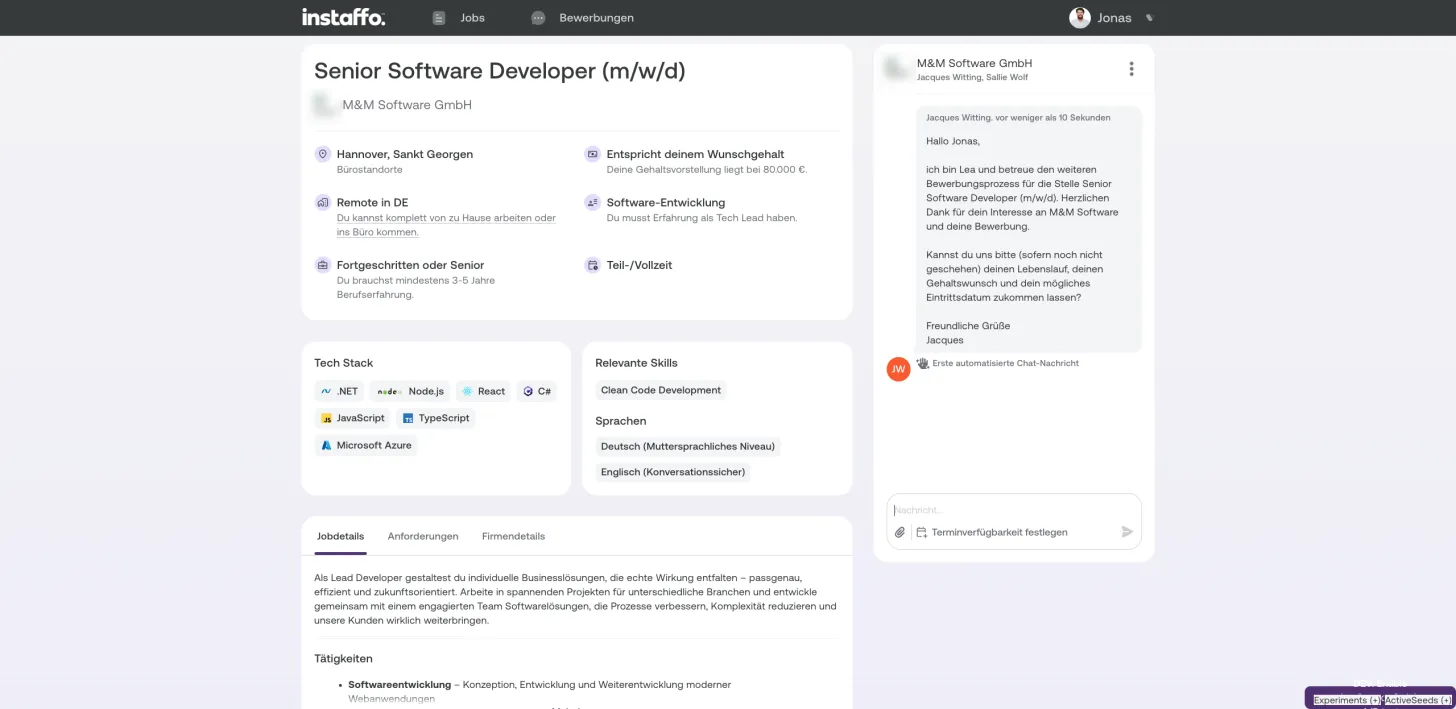
Task: Click the briefcase icon next to Fortgeschritten oder Senior
Action: 322,265
